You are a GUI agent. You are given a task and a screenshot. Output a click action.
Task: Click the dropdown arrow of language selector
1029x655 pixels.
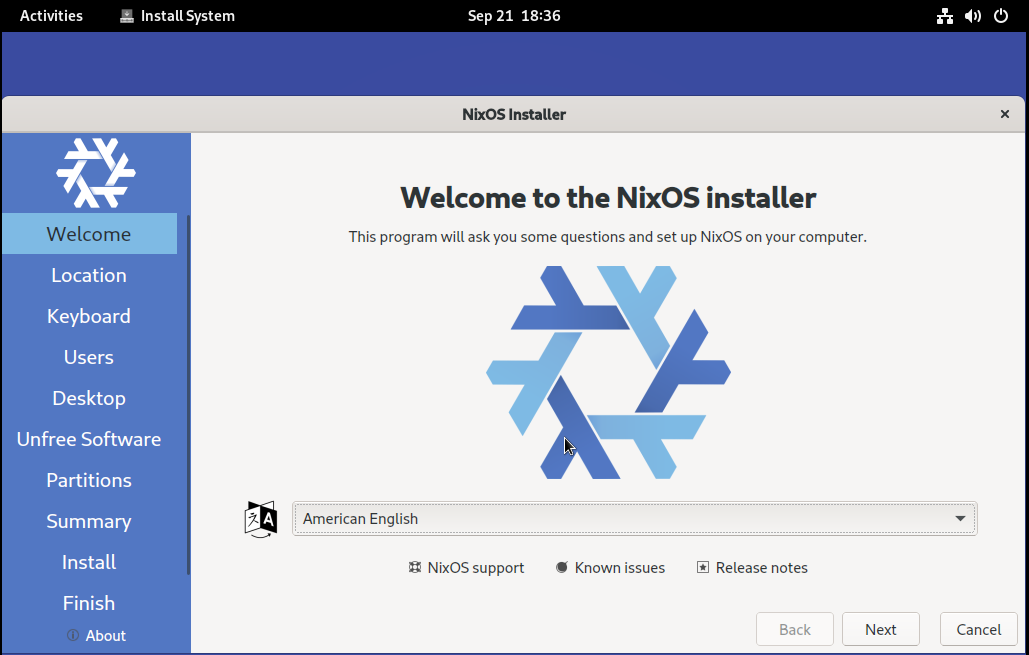[x=960, y=519]
